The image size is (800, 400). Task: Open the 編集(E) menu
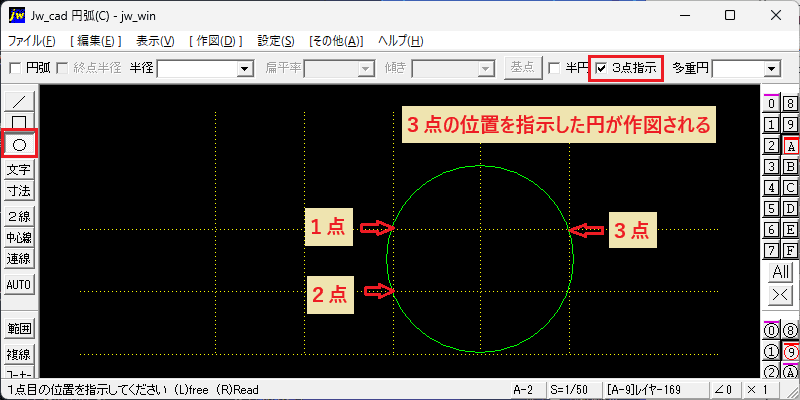pyautogui.click(x=95, y=41)
